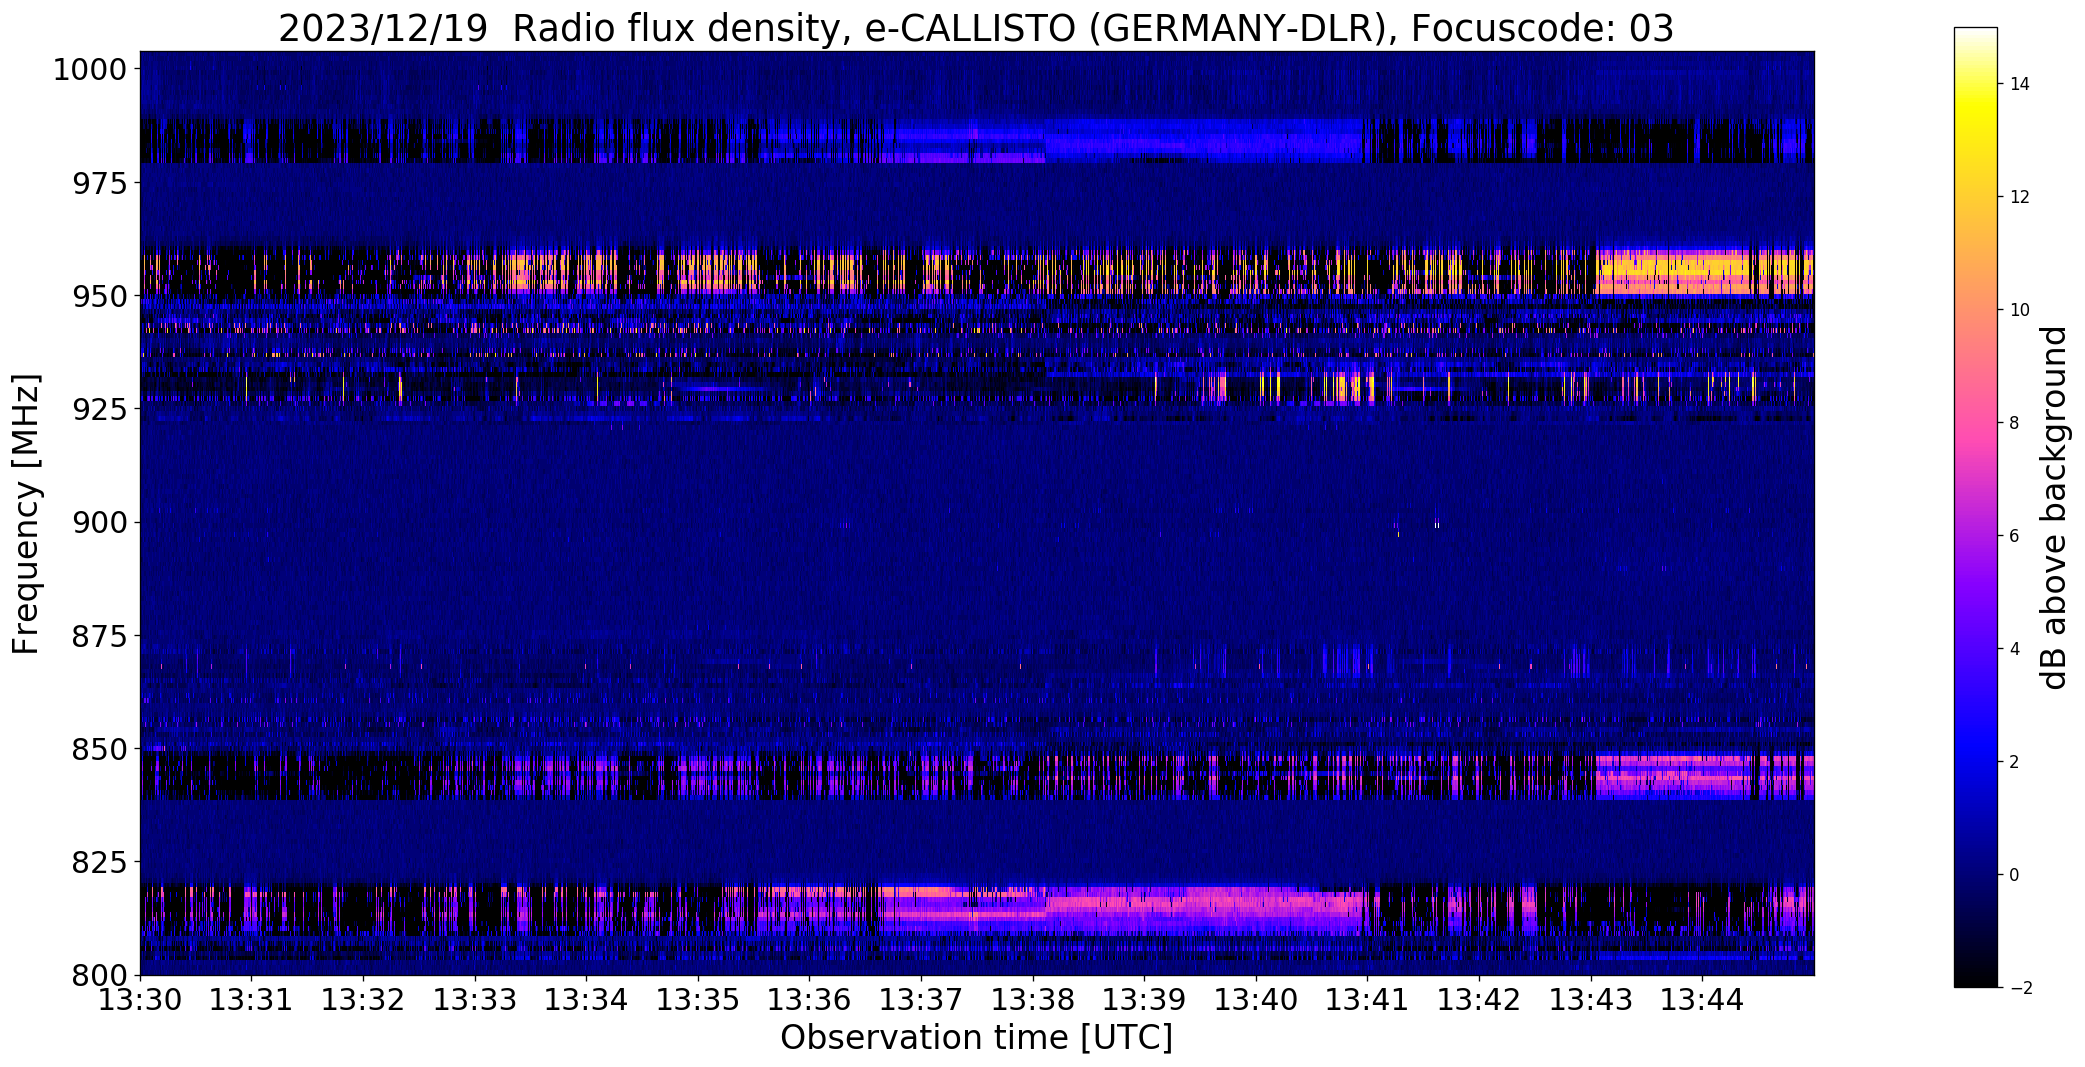Click the 'Frequency [MHz]' y-axis label
Viewport: 2085px width, 1067px height.
point(26,514)
